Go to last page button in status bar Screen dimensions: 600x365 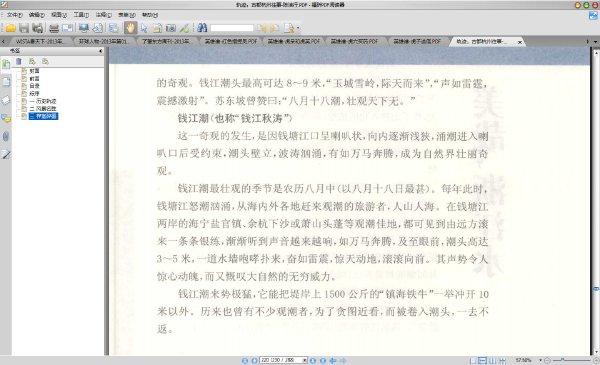[x=323, y=360]
